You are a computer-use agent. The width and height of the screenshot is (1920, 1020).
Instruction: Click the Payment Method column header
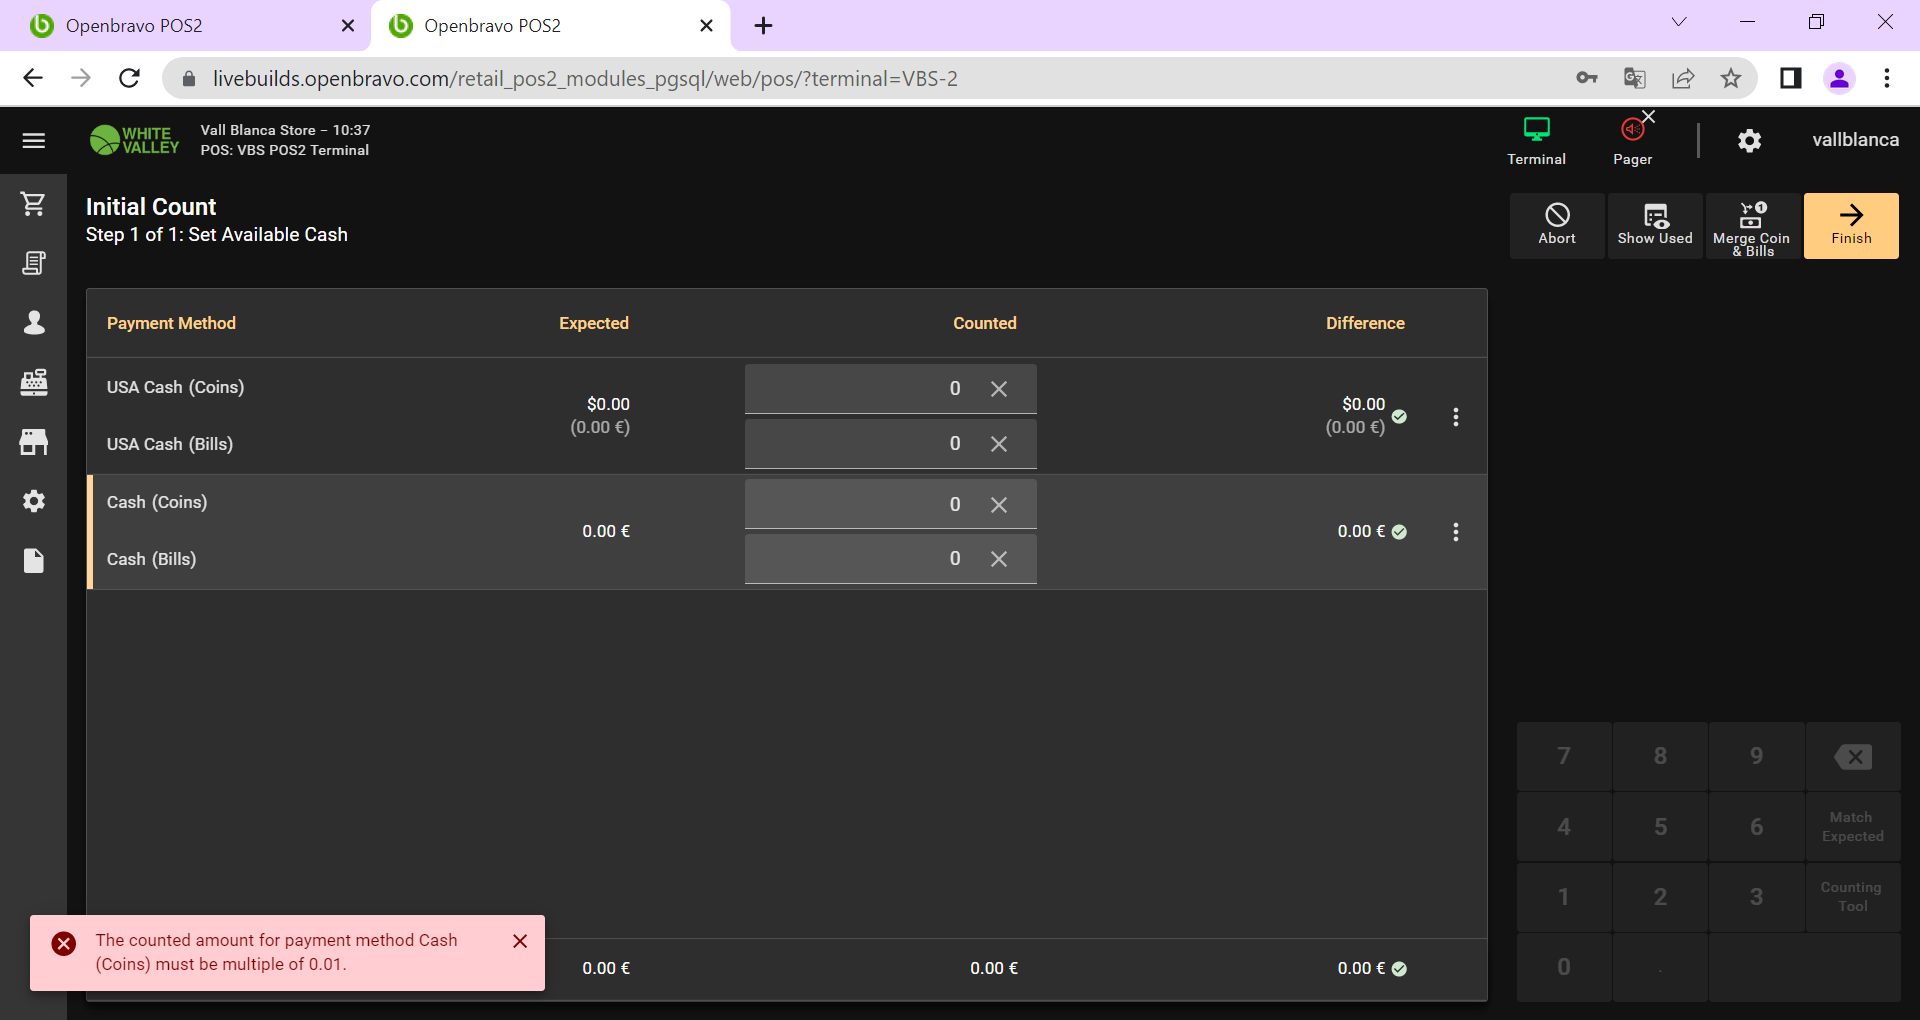pyautogui.click(x=171, y=323)
